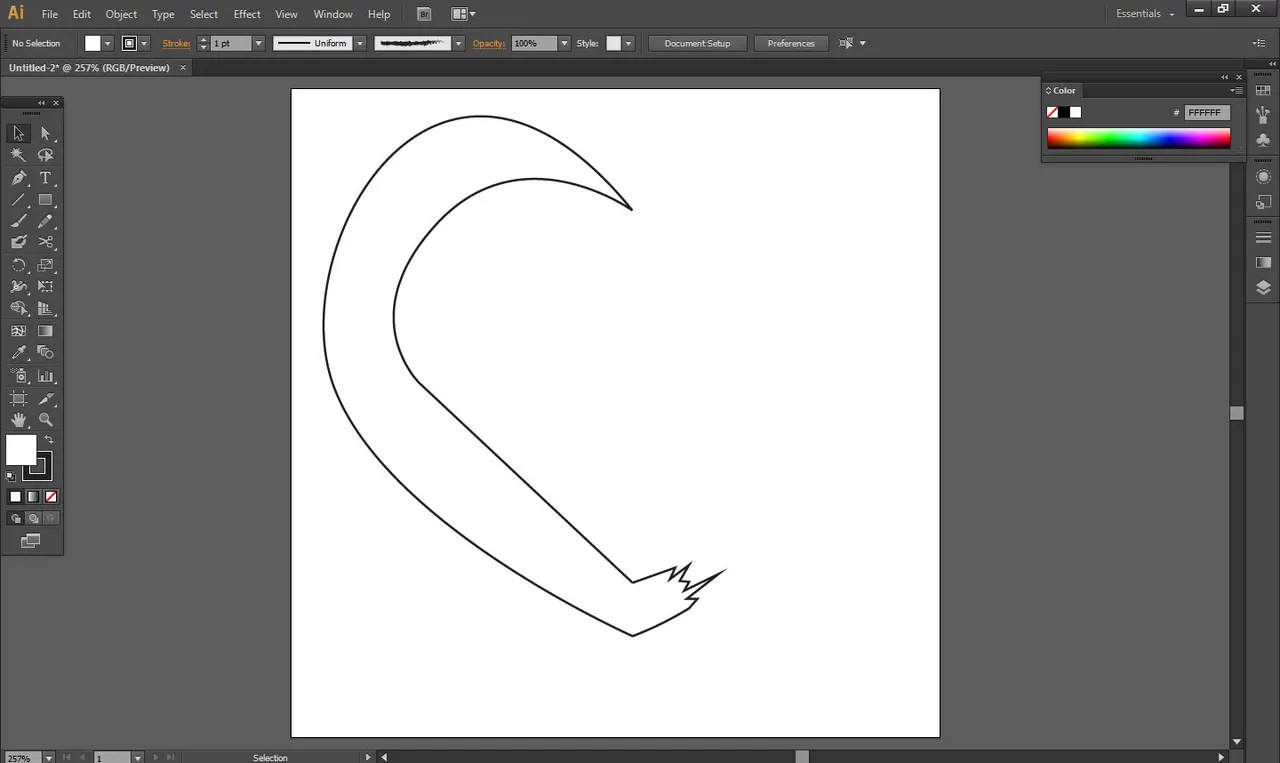The image size is (1280, 763).
Task: Set paint mode to Color
Action: pos(15,496)
